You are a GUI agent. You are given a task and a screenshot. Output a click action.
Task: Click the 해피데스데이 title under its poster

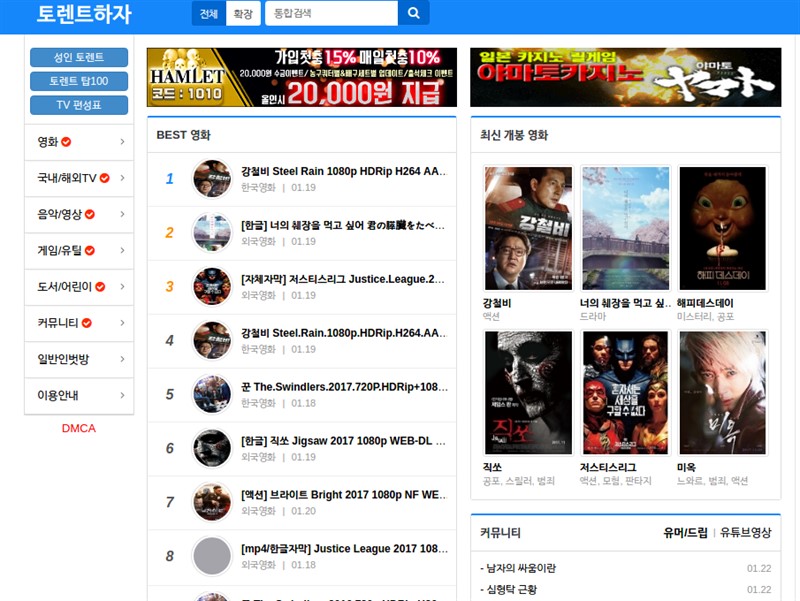click(705, 303)
